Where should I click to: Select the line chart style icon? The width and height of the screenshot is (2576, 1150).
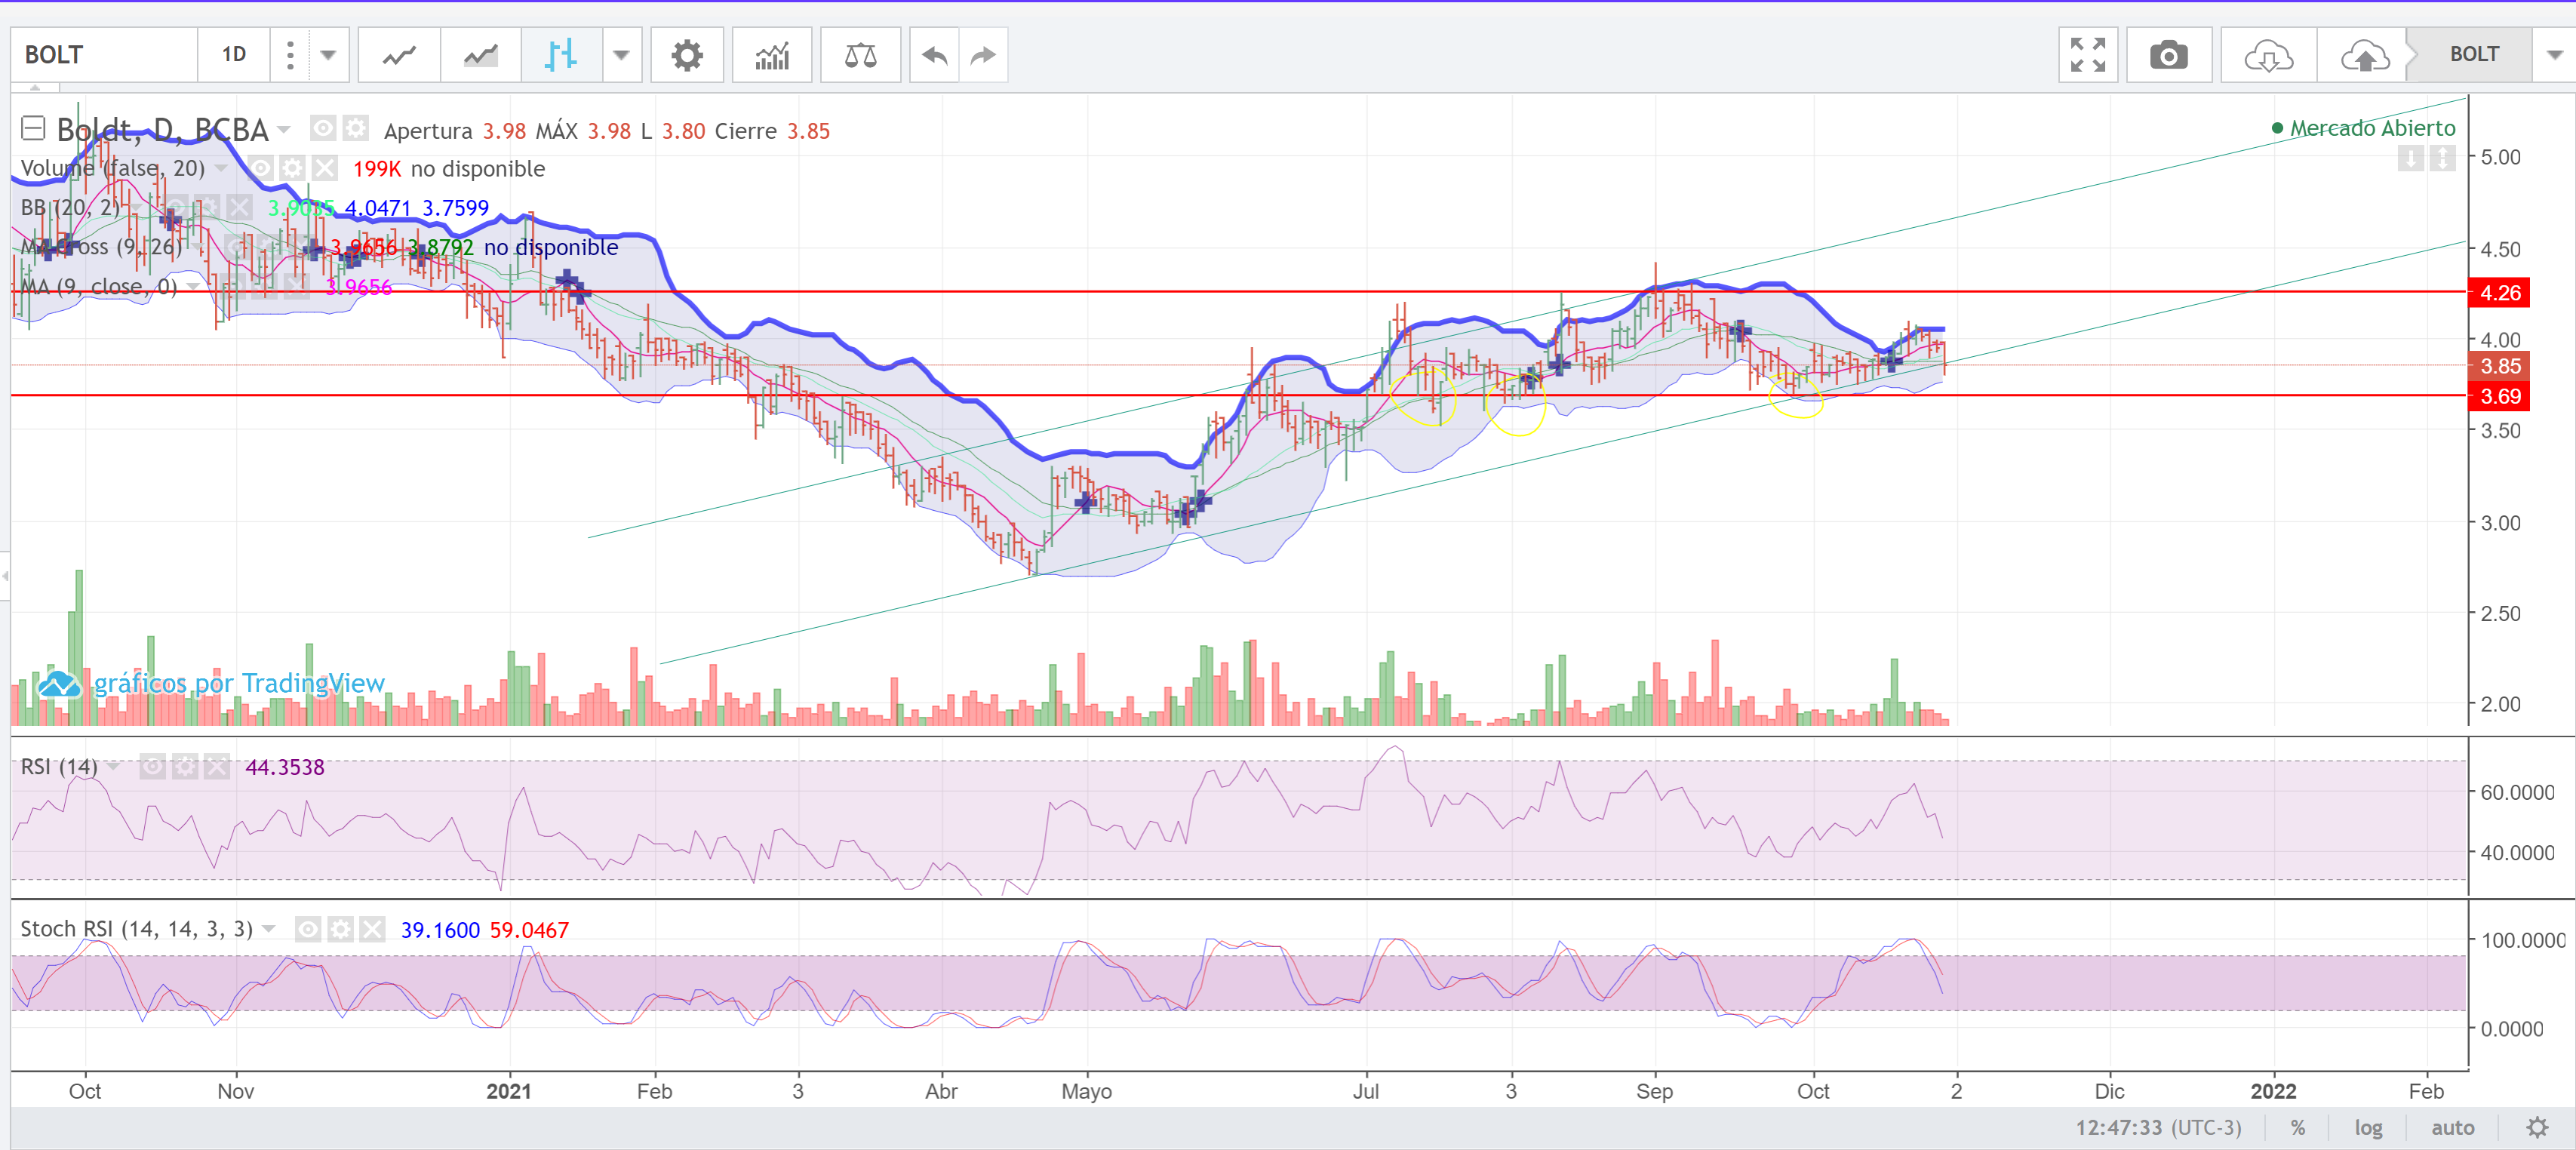pyautogui.click(x=399, y=55)
